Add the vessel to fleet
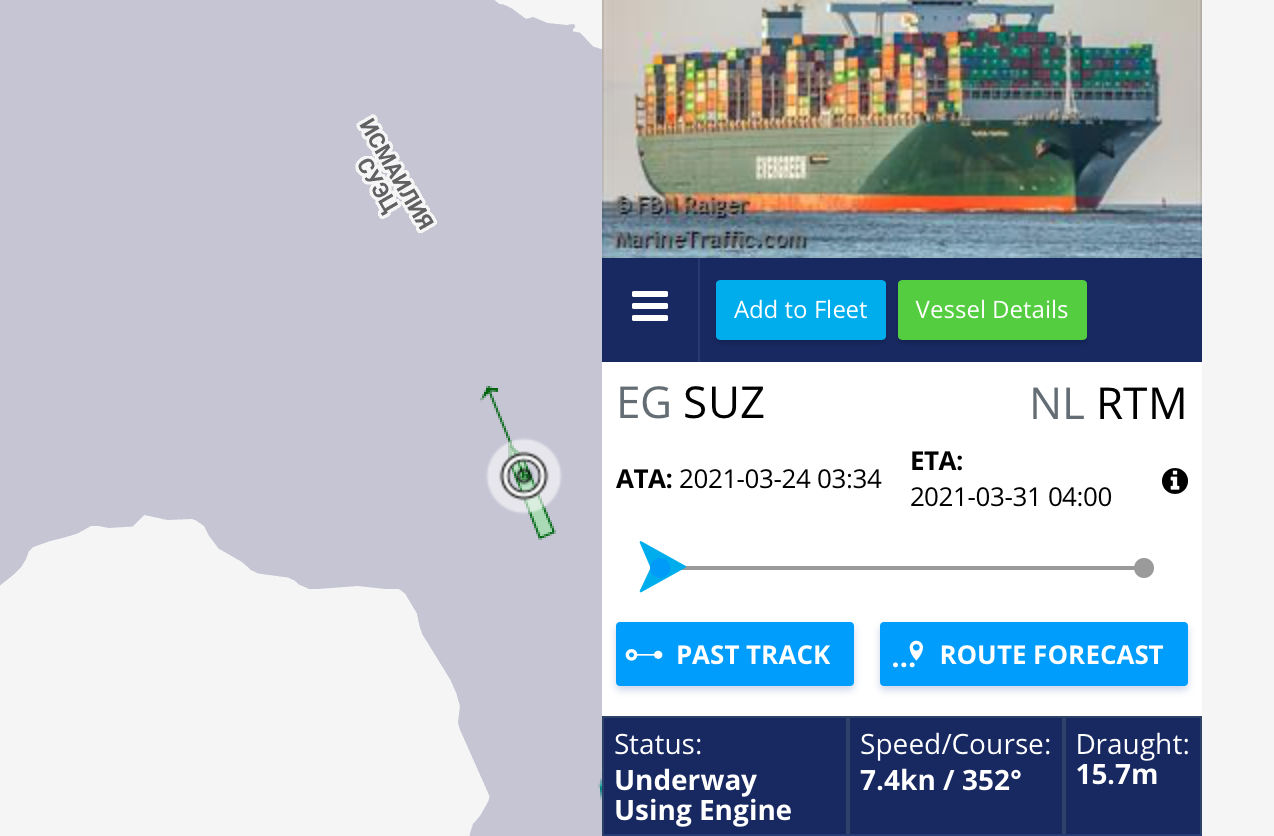Image resolution: width=1274 pixels, height=836 pixels. (x=801, y=310)
